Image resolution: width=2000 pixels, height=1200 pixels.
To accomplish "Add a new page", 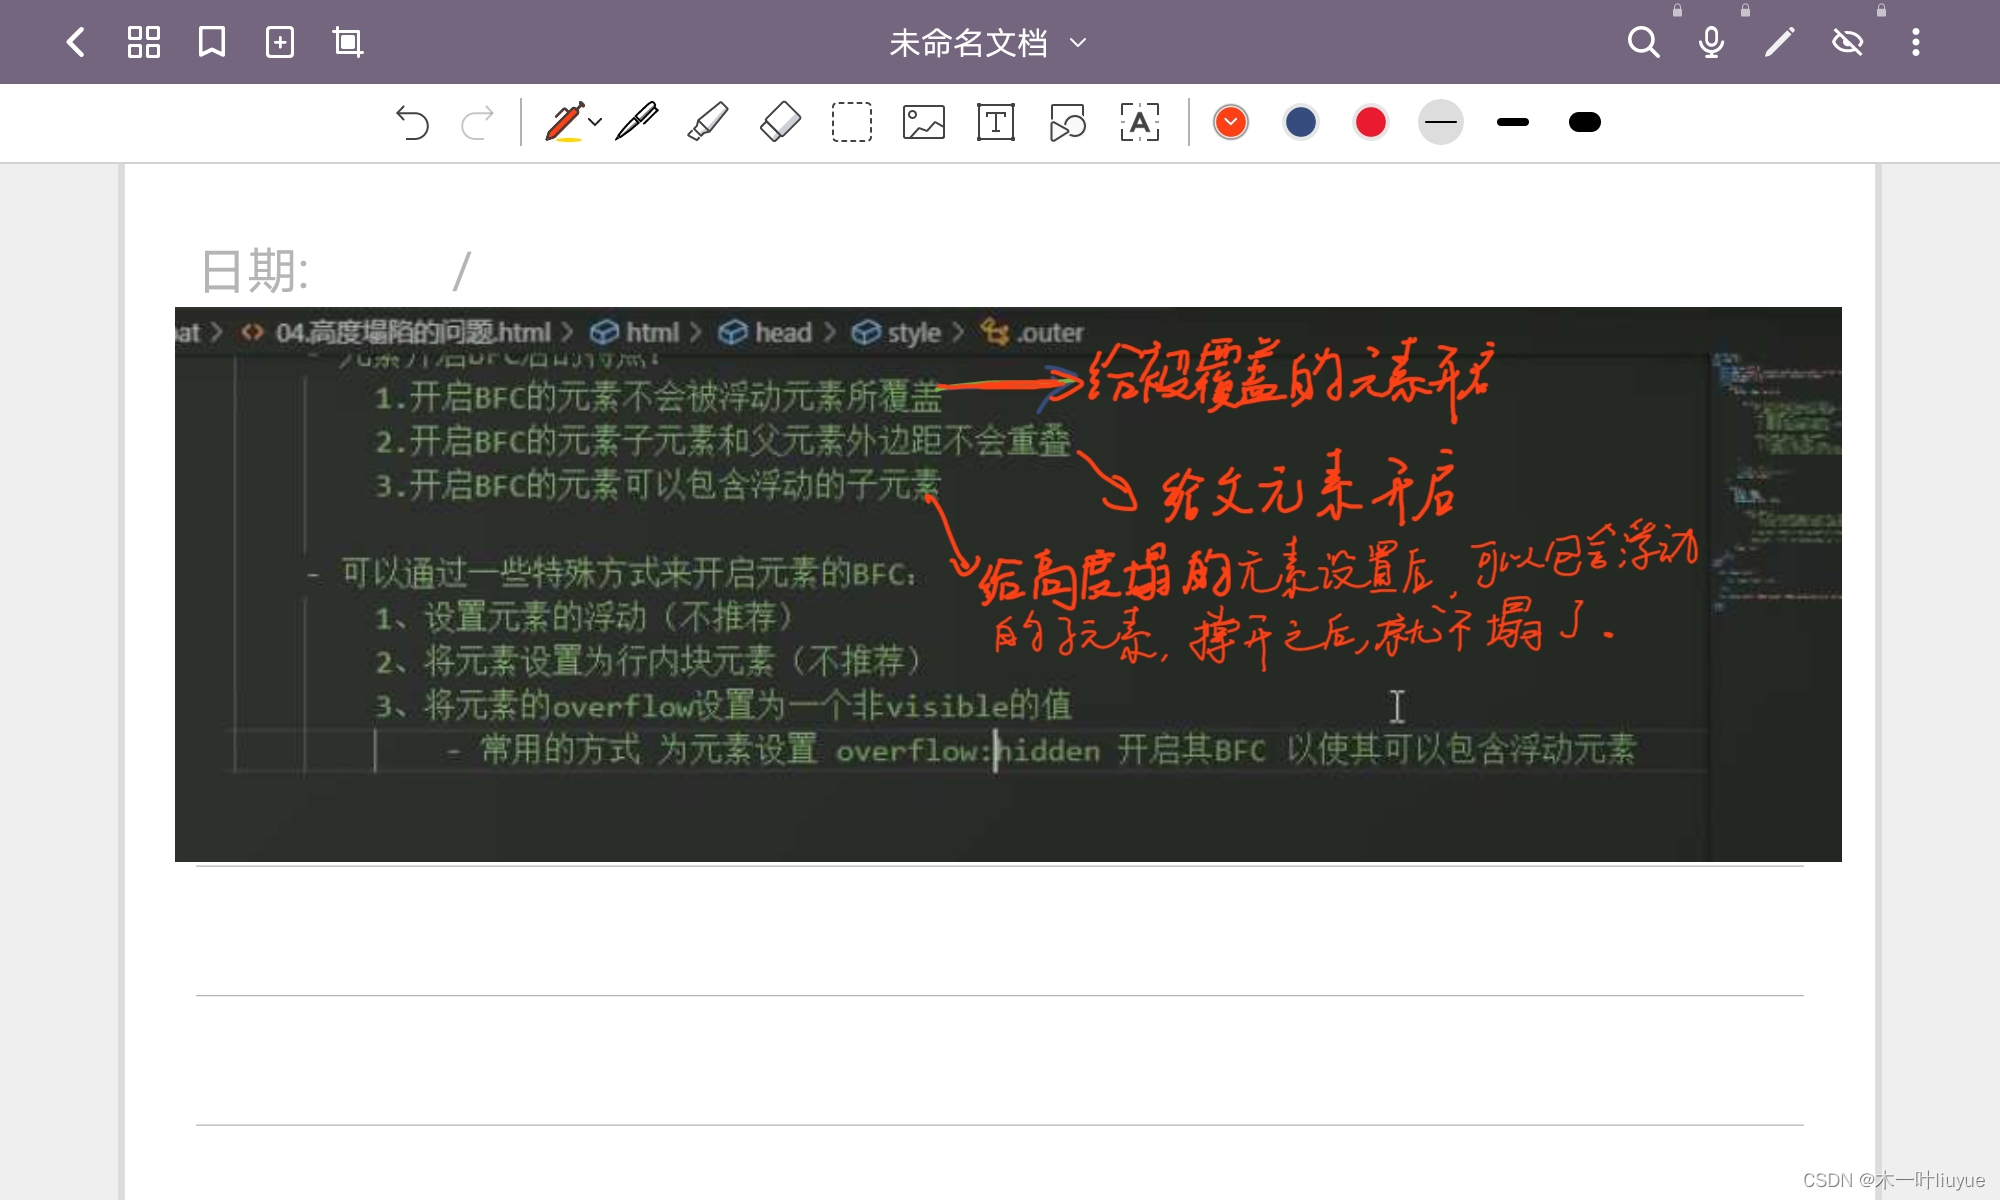I will tap(280, 42).
